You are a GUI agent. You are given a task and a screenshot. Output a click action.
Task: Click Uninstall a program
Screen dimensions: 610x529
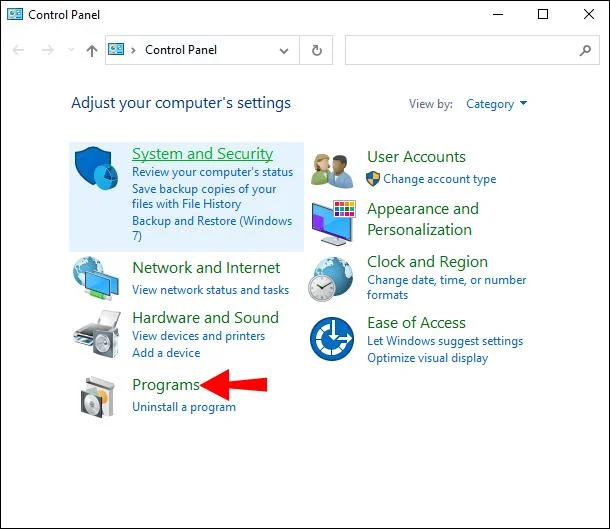tap(184, 407)
